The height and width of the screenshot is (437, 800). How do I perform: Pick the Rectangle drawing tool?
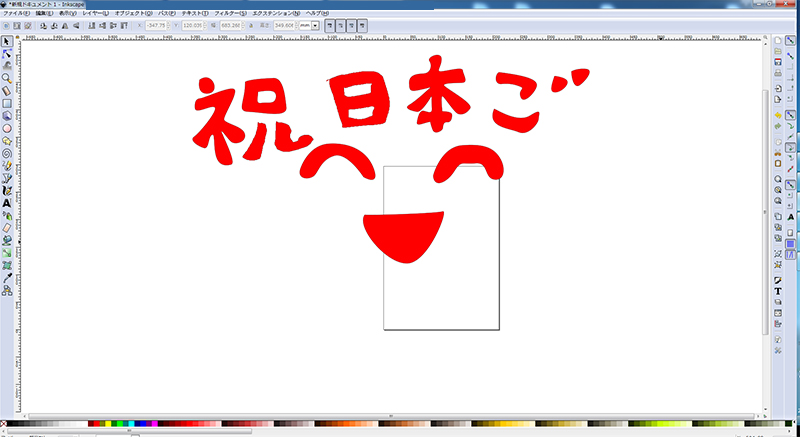7,103
